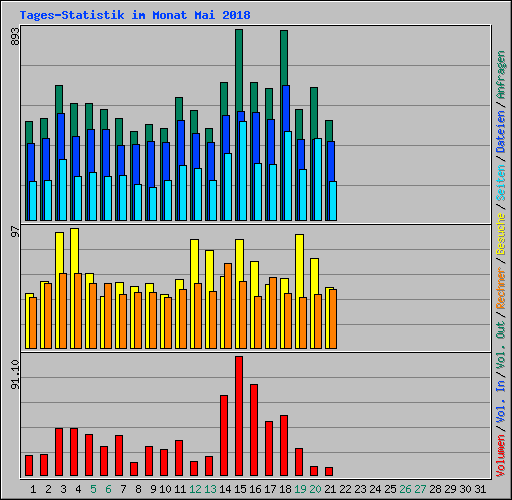
Task: Click day label 31 on the x-axis
Action: pyautogui.click(x=480, y=489)
